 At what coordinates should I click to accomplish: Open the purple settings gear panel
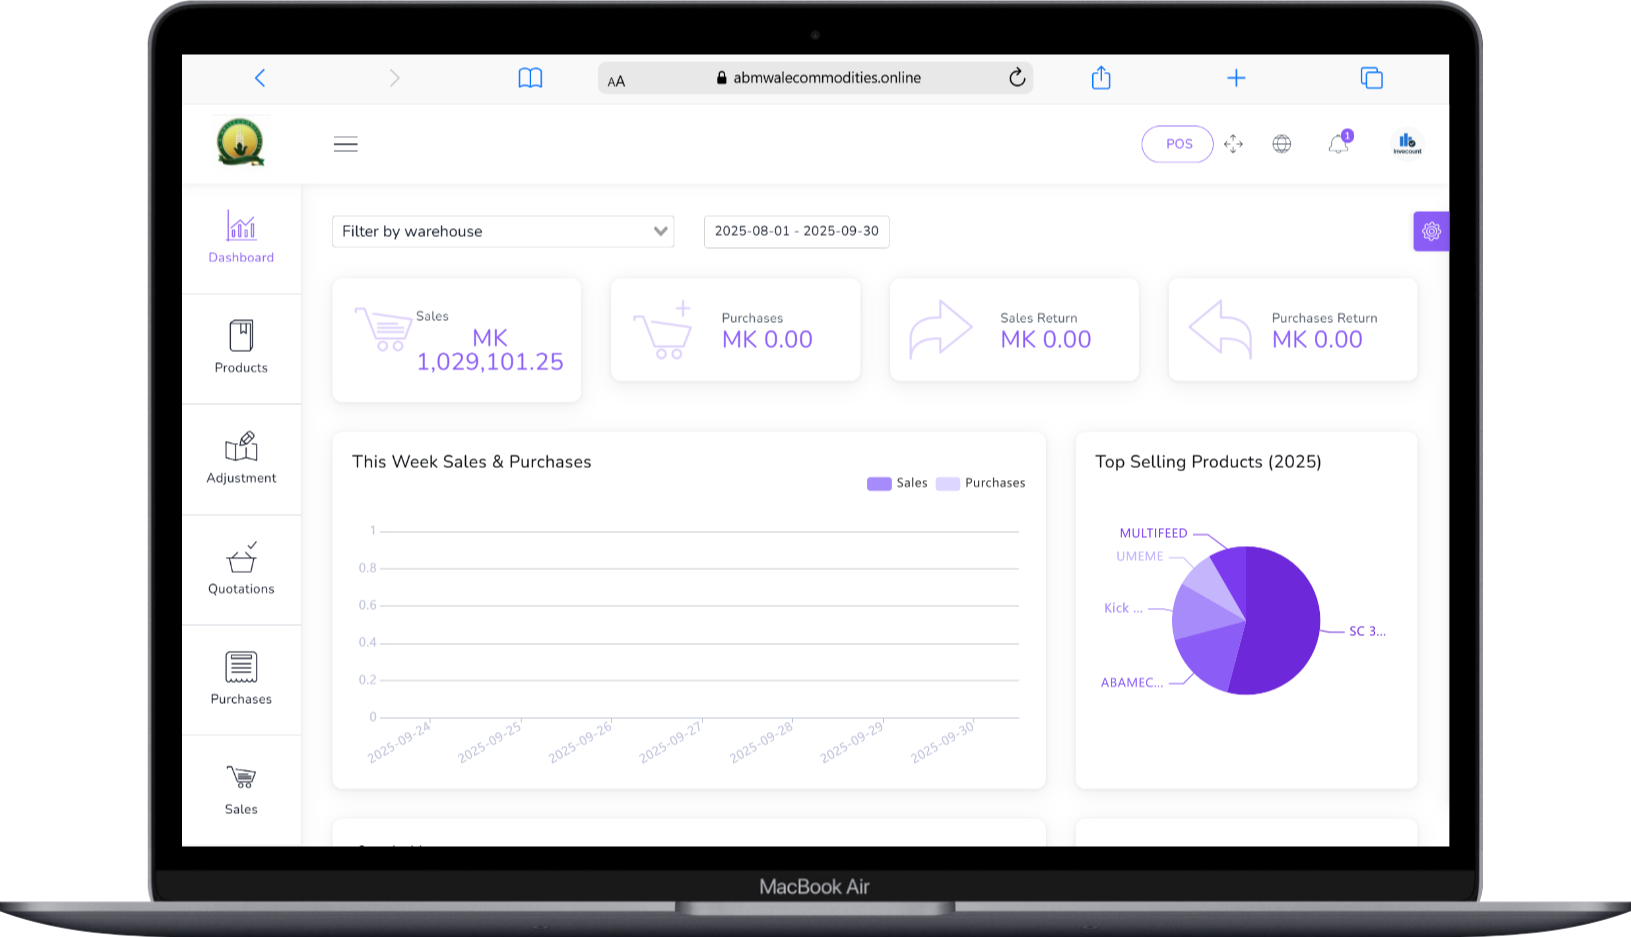[1431, 231]
